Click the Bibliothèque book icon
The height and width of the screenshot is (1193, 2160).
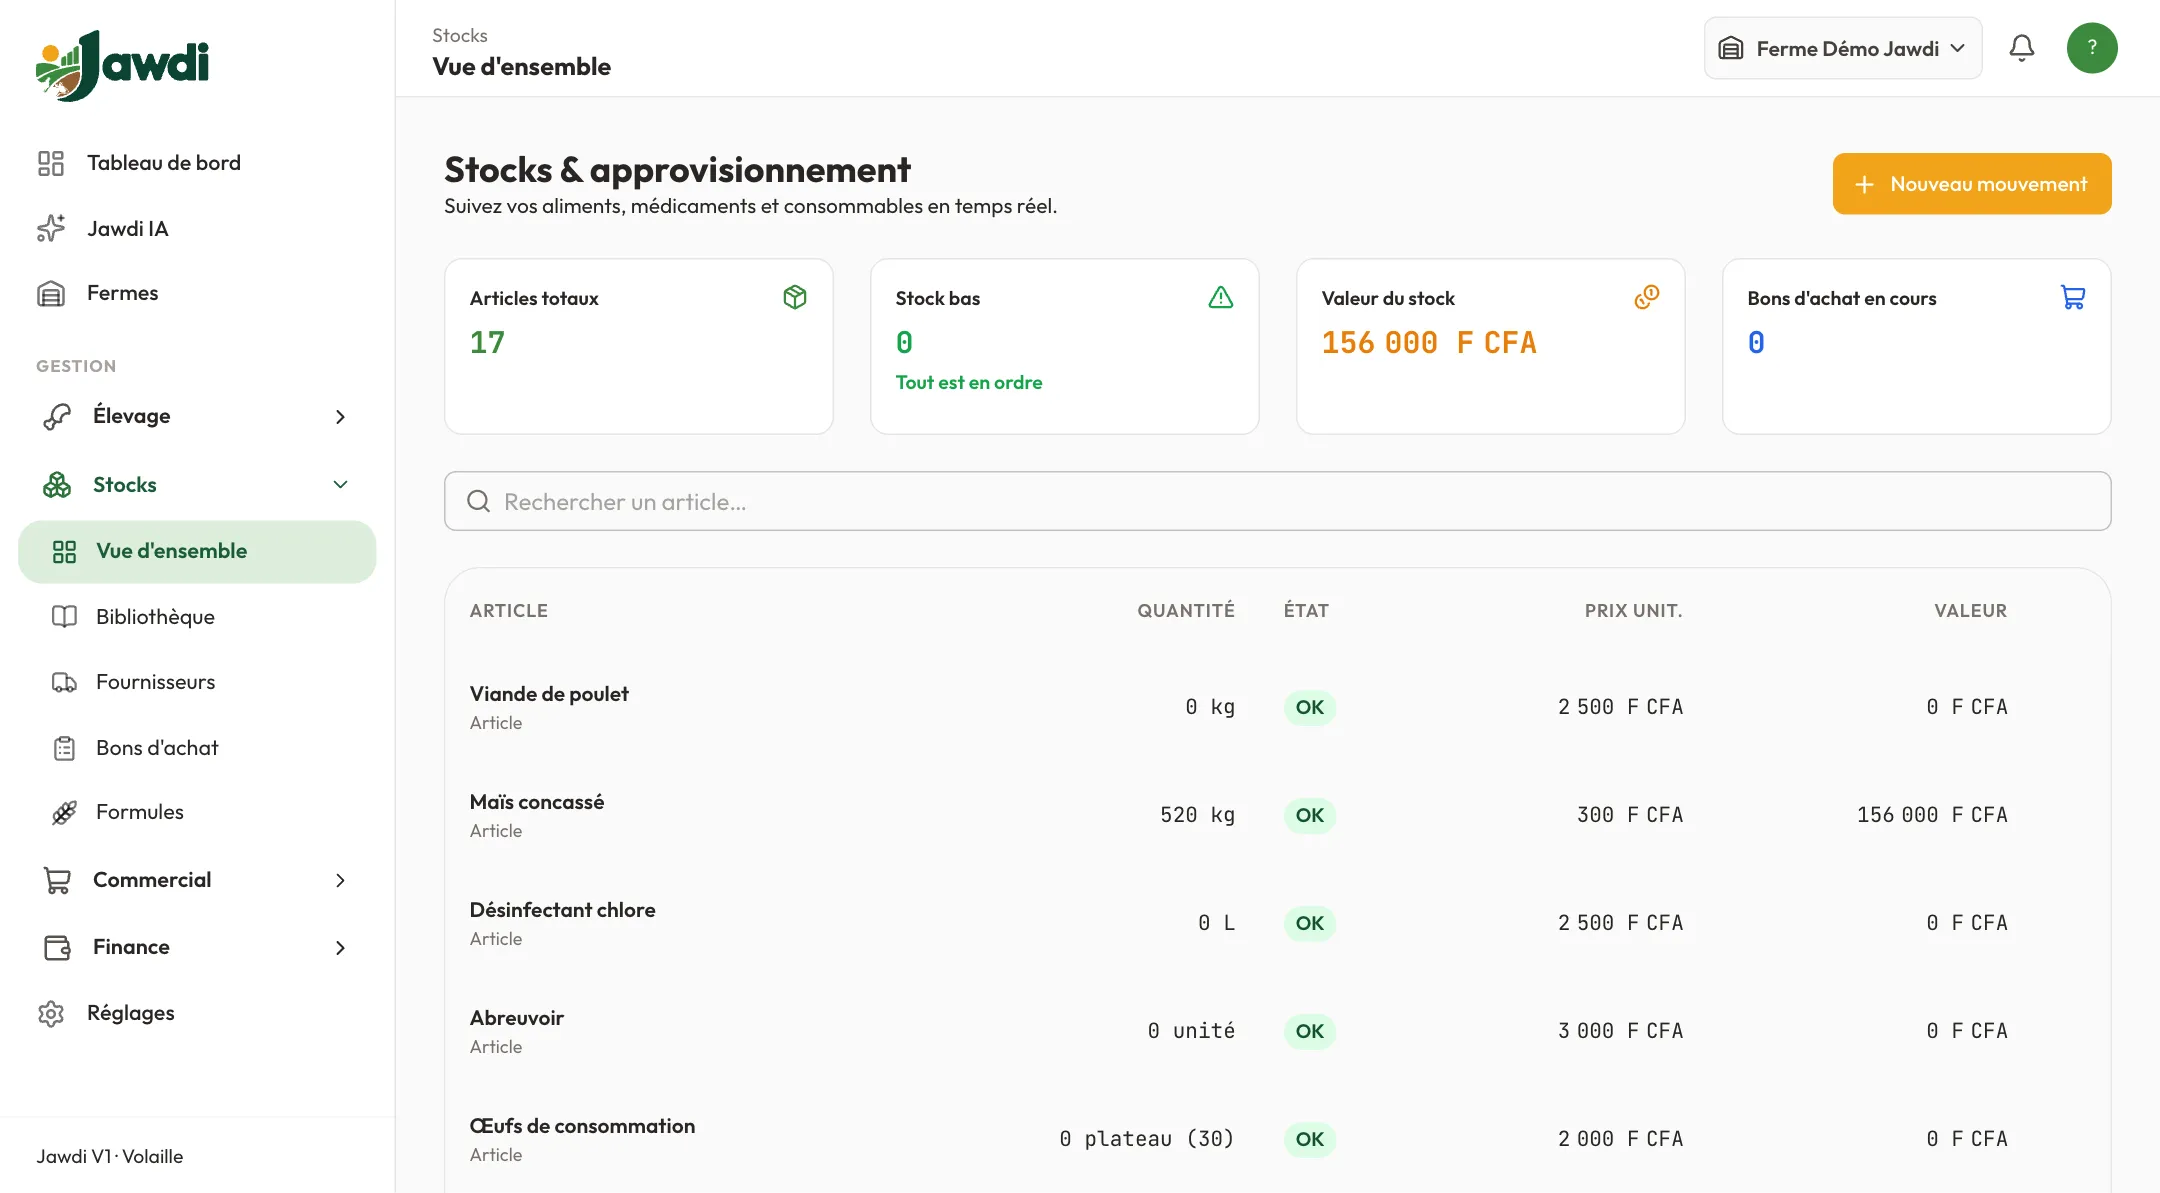click(x=64, y=617)
